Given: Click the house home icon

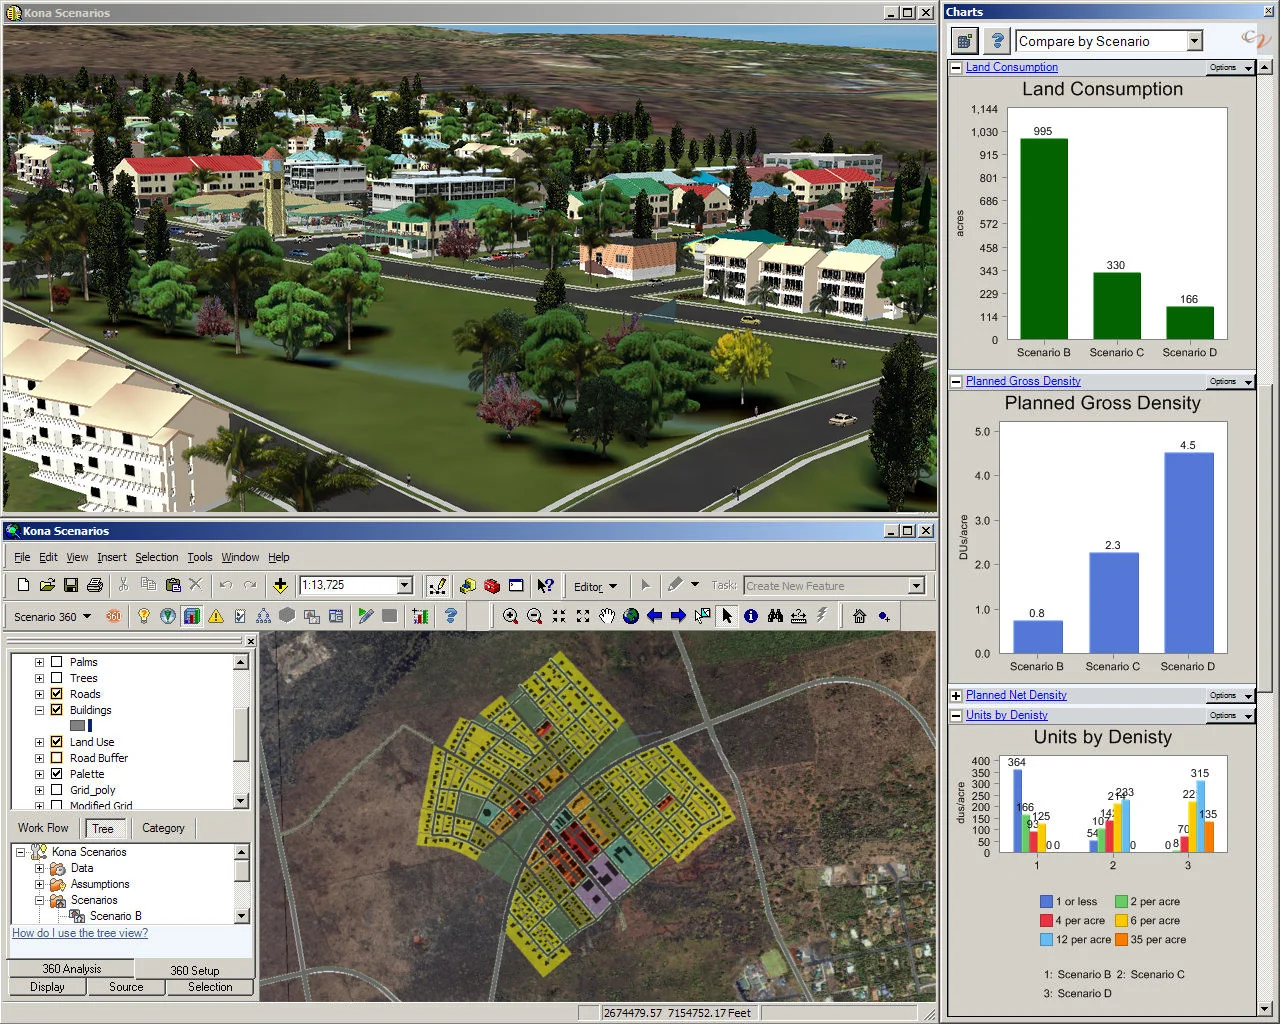Looking at the screenshot, I should pos(859,616).
